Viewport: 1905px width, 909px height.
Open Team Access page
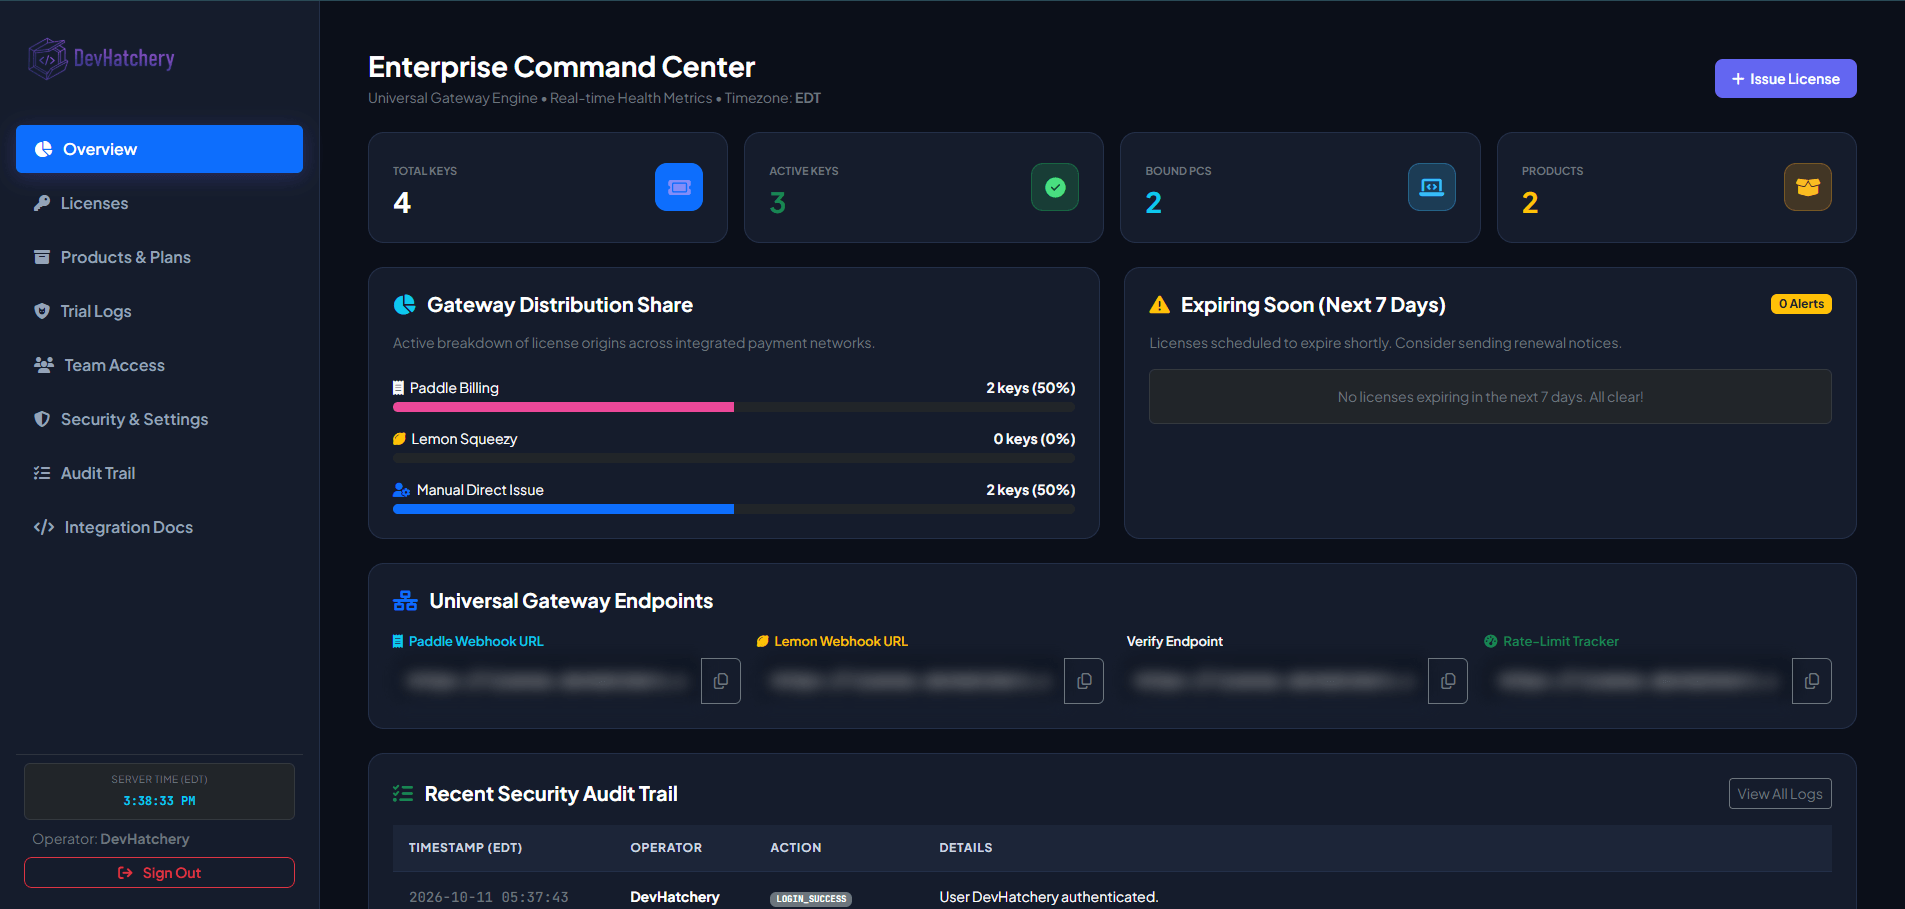tap(159, 365)
